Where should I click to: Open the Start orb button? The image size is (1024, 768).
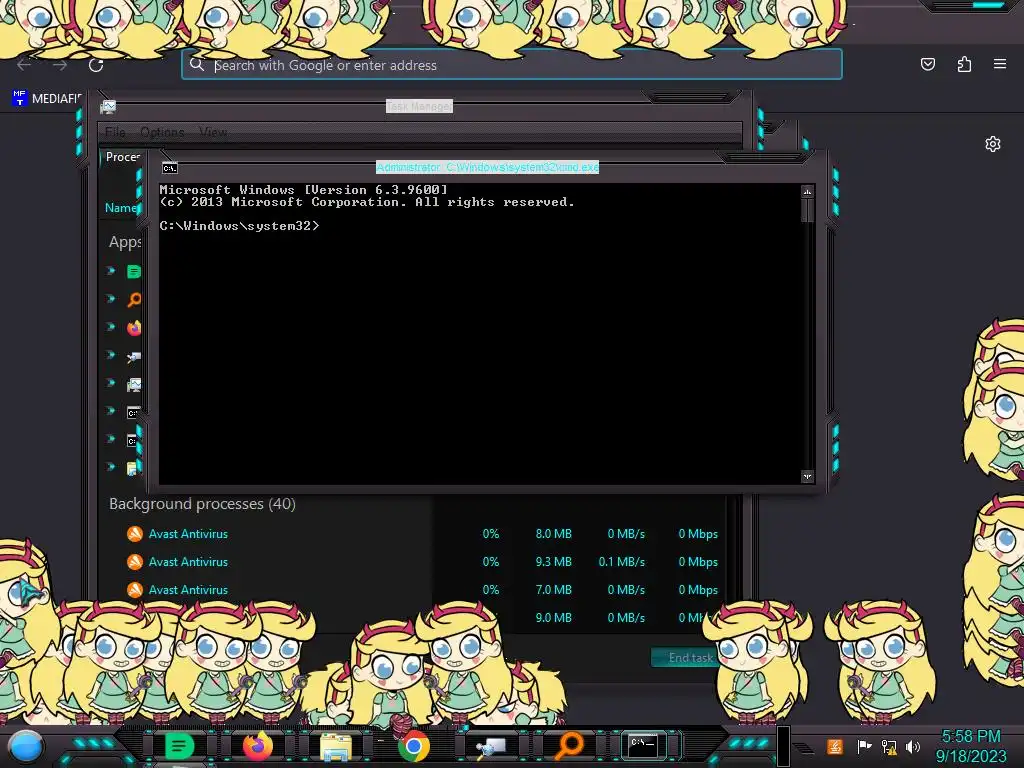(26, 746)
